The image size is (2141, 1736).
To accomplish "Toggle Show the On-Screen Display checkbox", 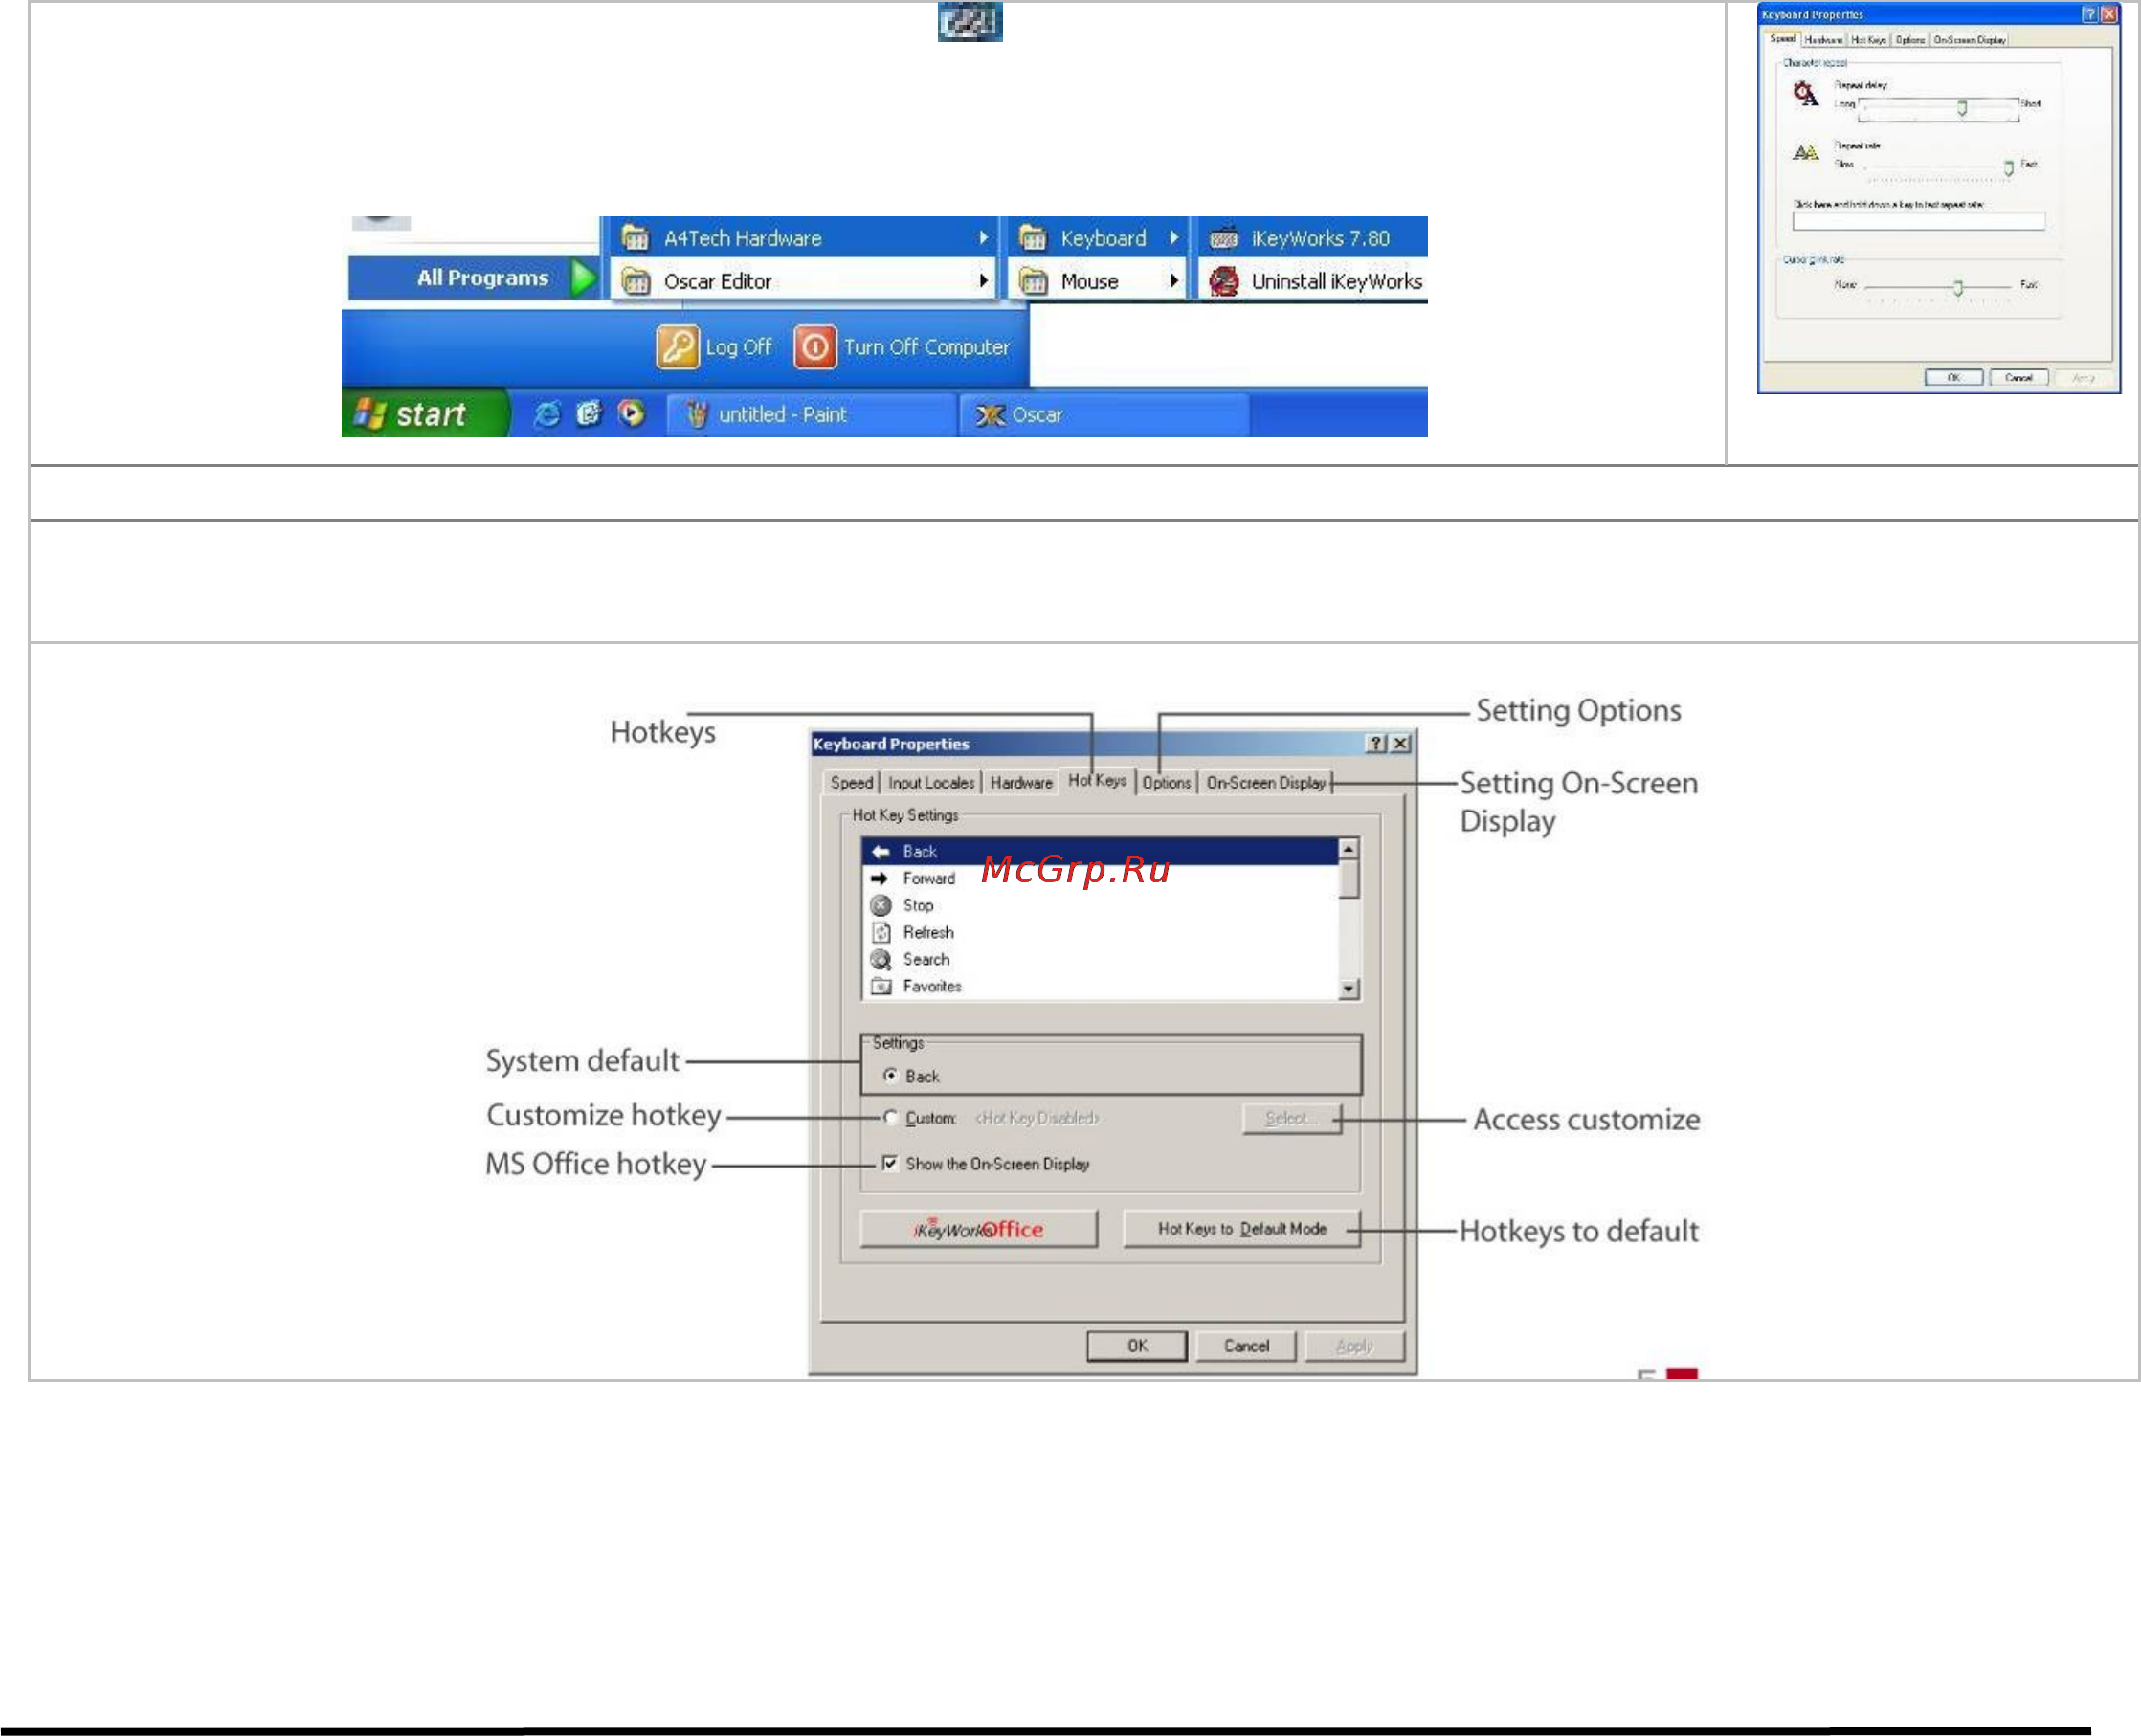I will point(889,1163).
